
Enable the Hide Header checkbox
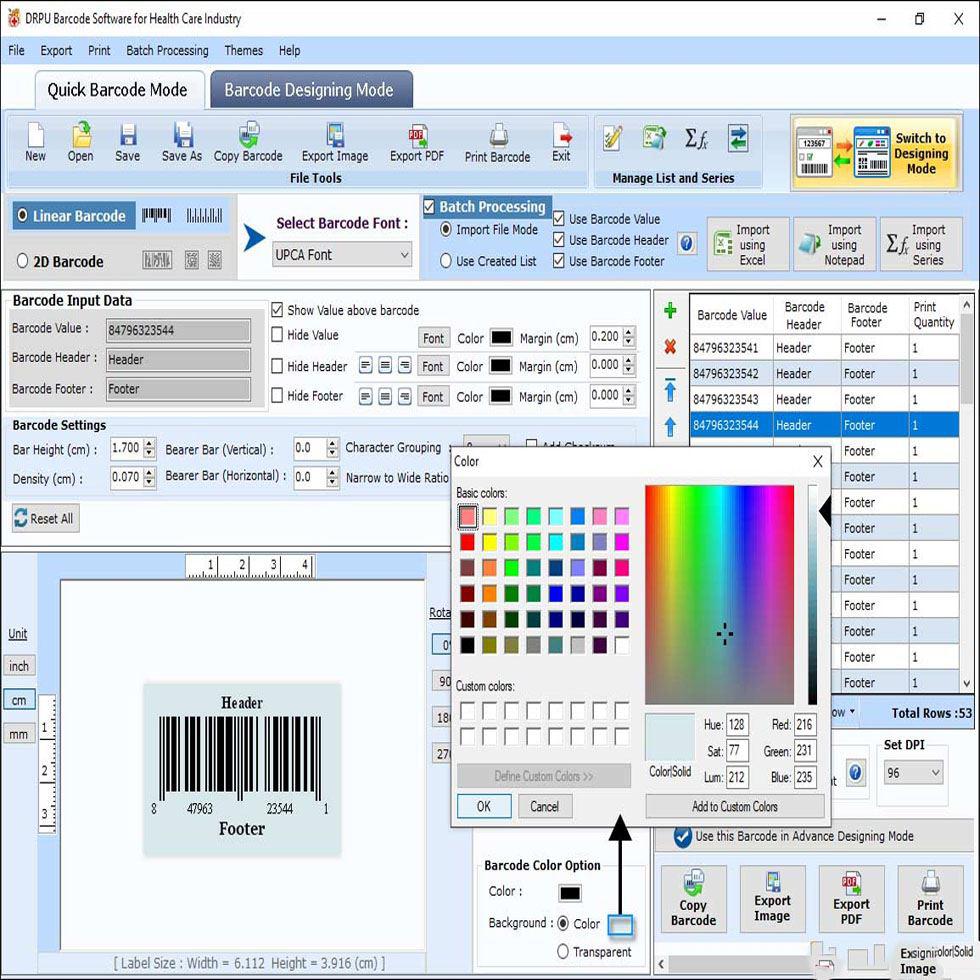[x=278, y=367]
